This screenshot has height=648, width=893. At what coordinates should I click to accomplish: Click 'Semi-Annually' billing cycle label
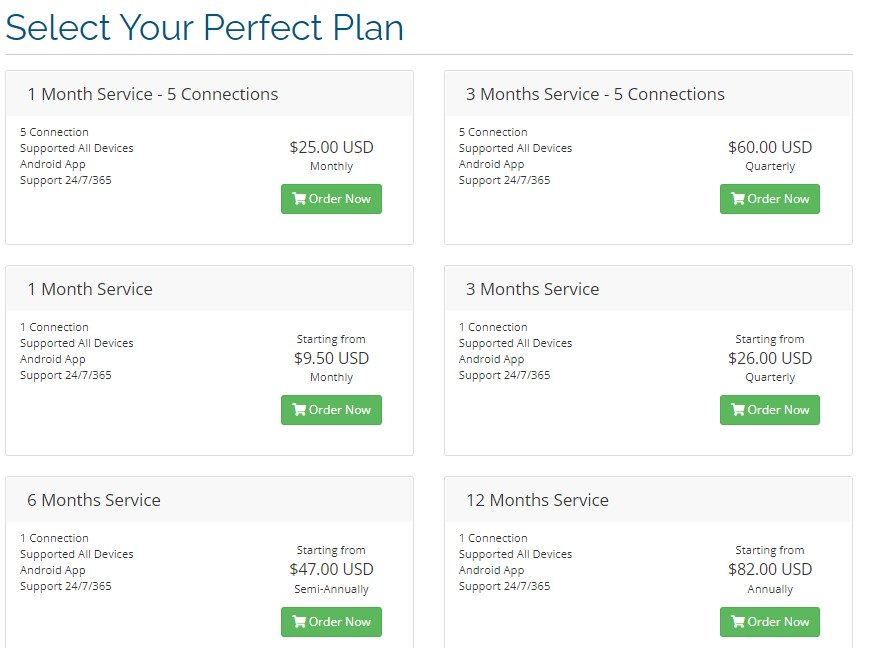click(331, 589)
